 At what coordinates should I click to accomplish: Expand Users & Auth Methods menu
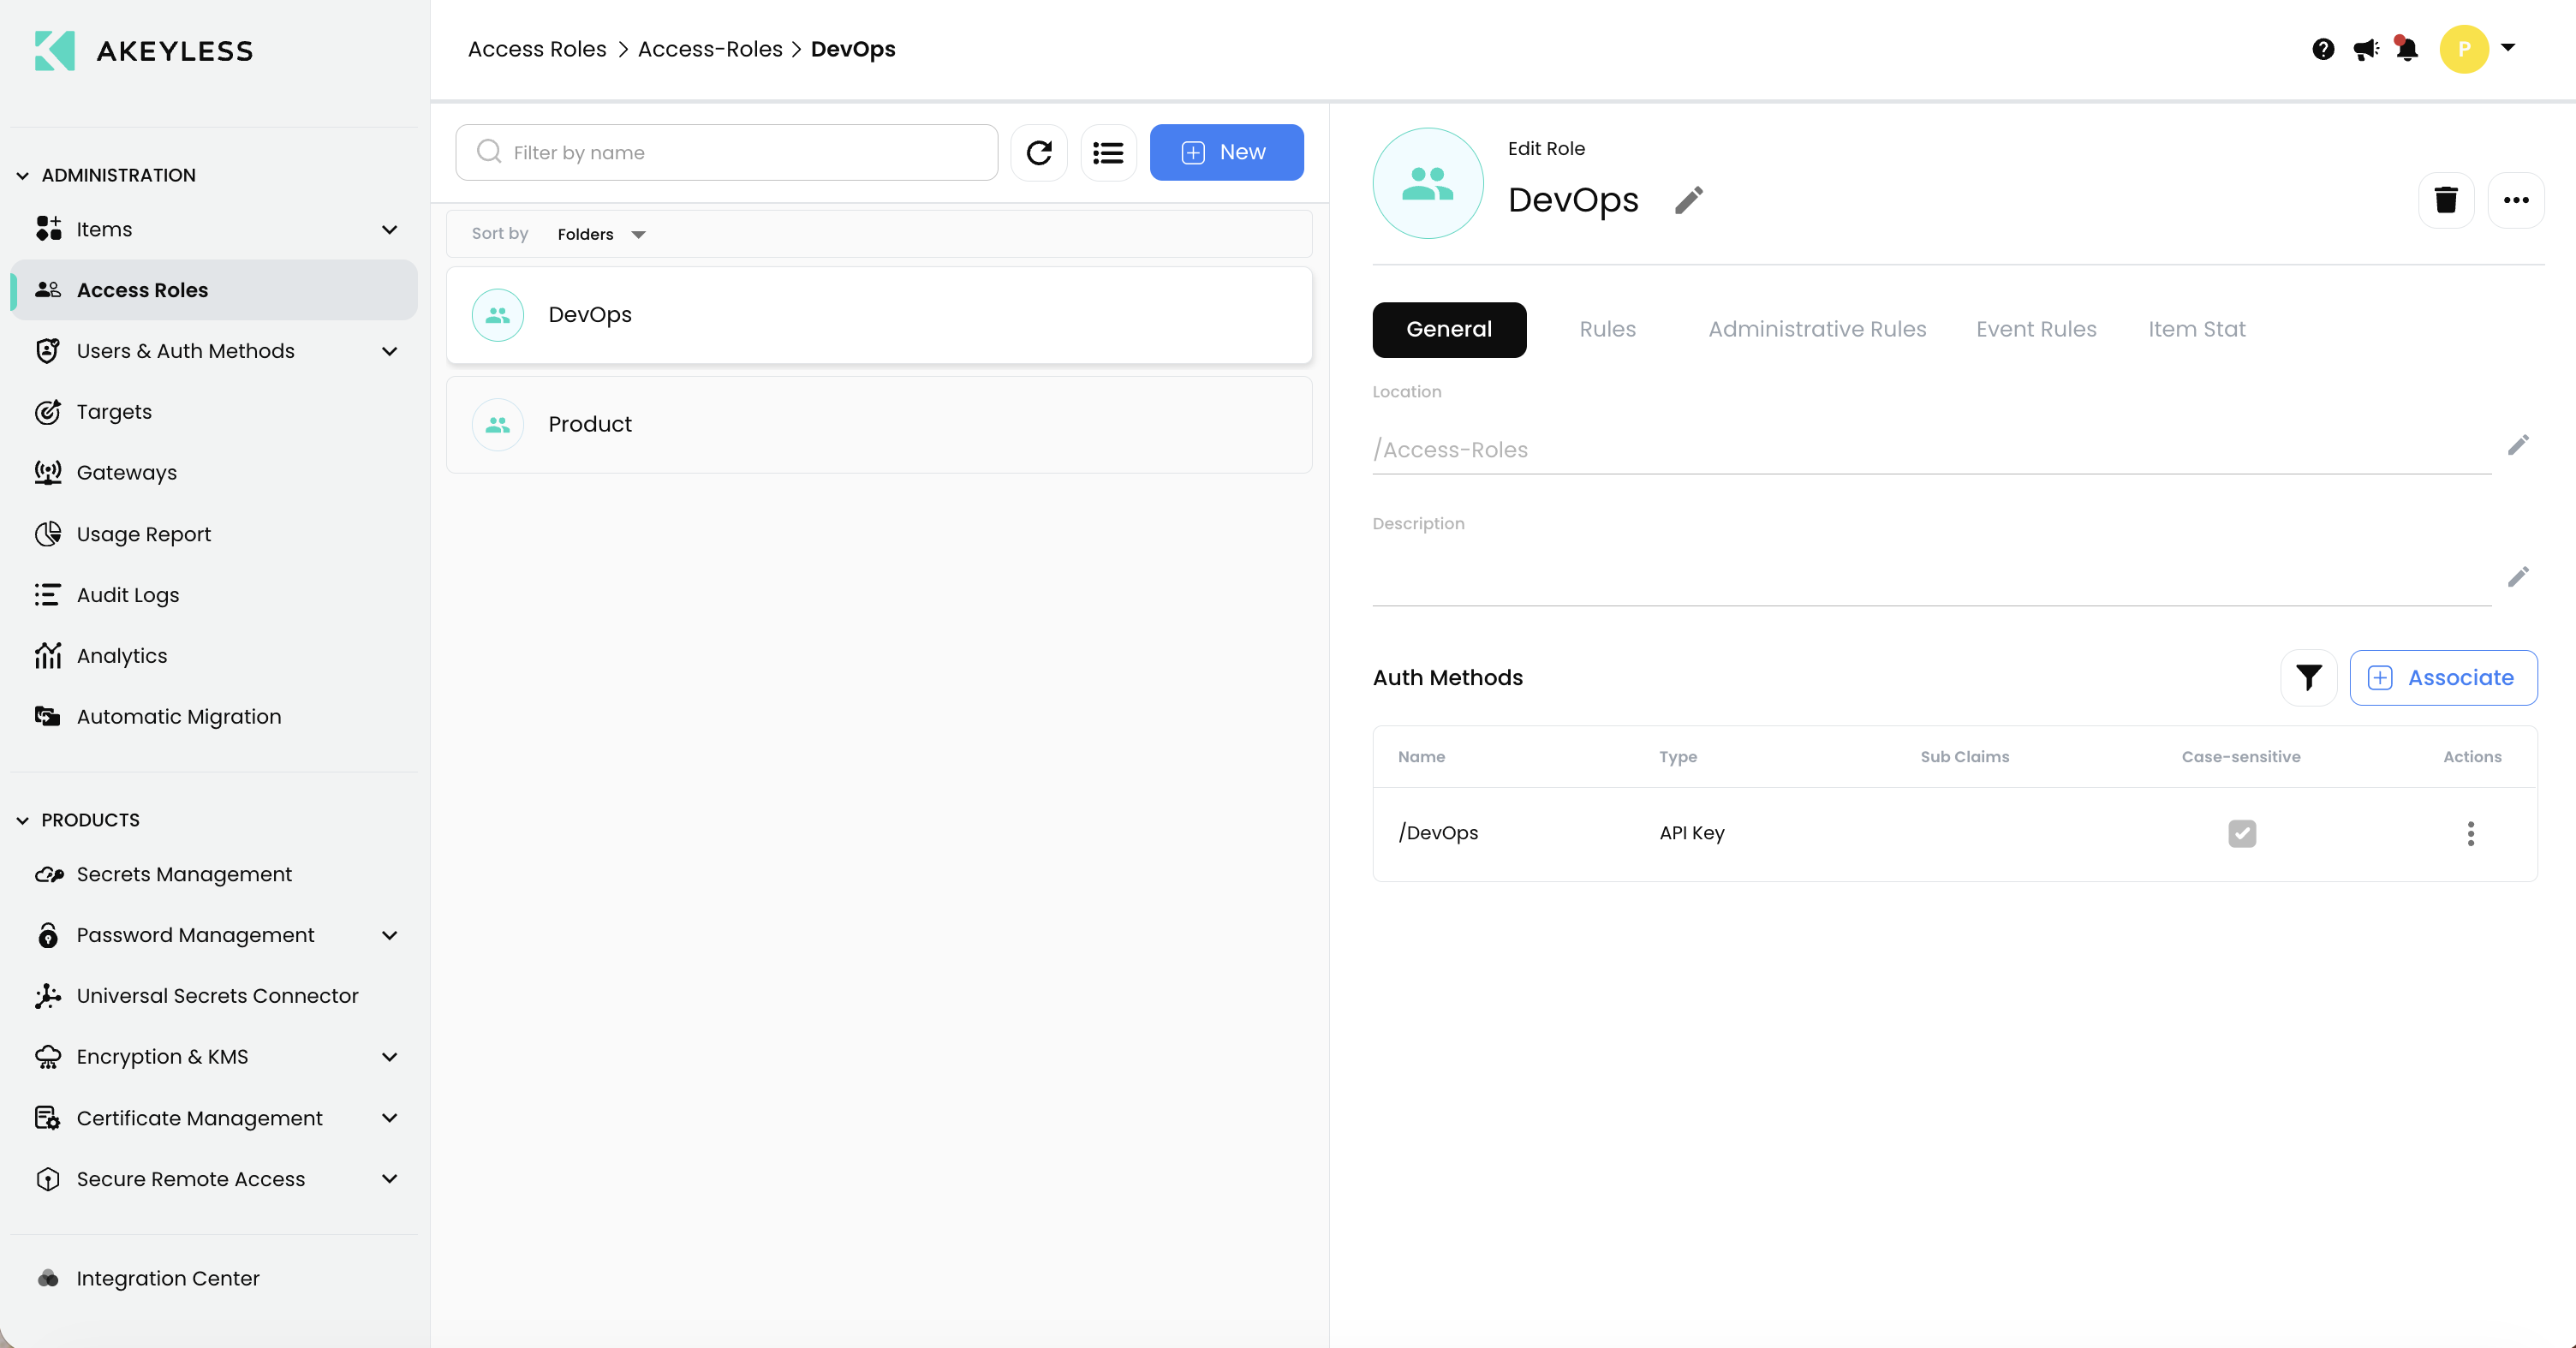(389, 351)
